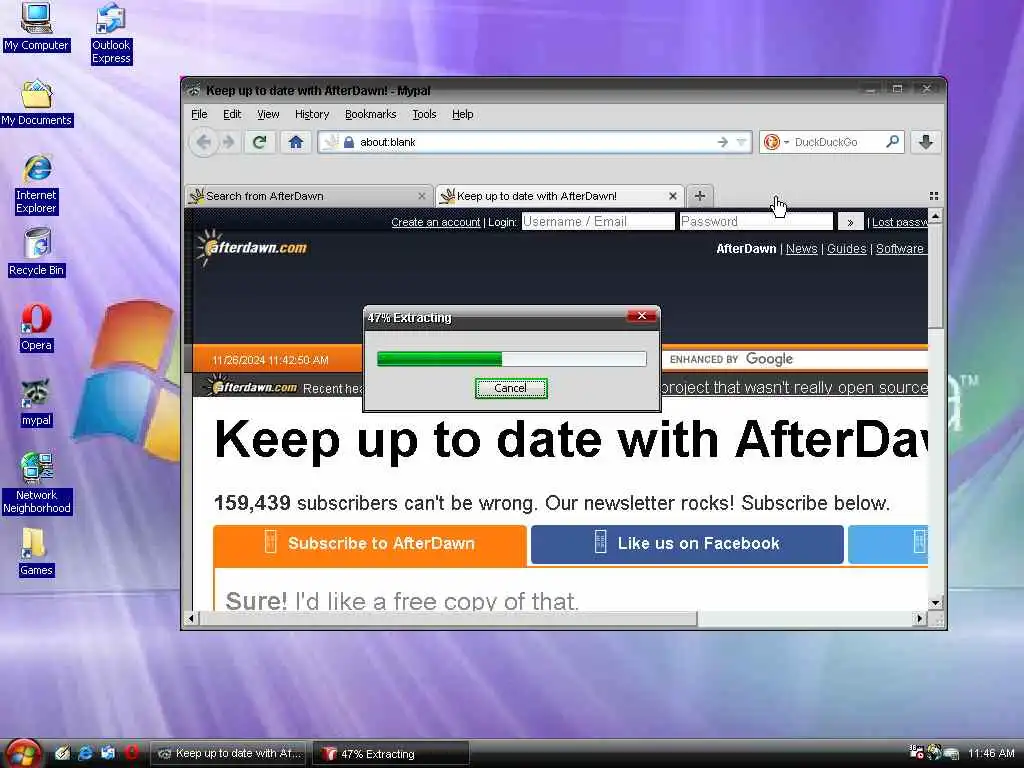1024x768 pixels.
Task: Click the search magnifier icon
Action: point(892,142)
